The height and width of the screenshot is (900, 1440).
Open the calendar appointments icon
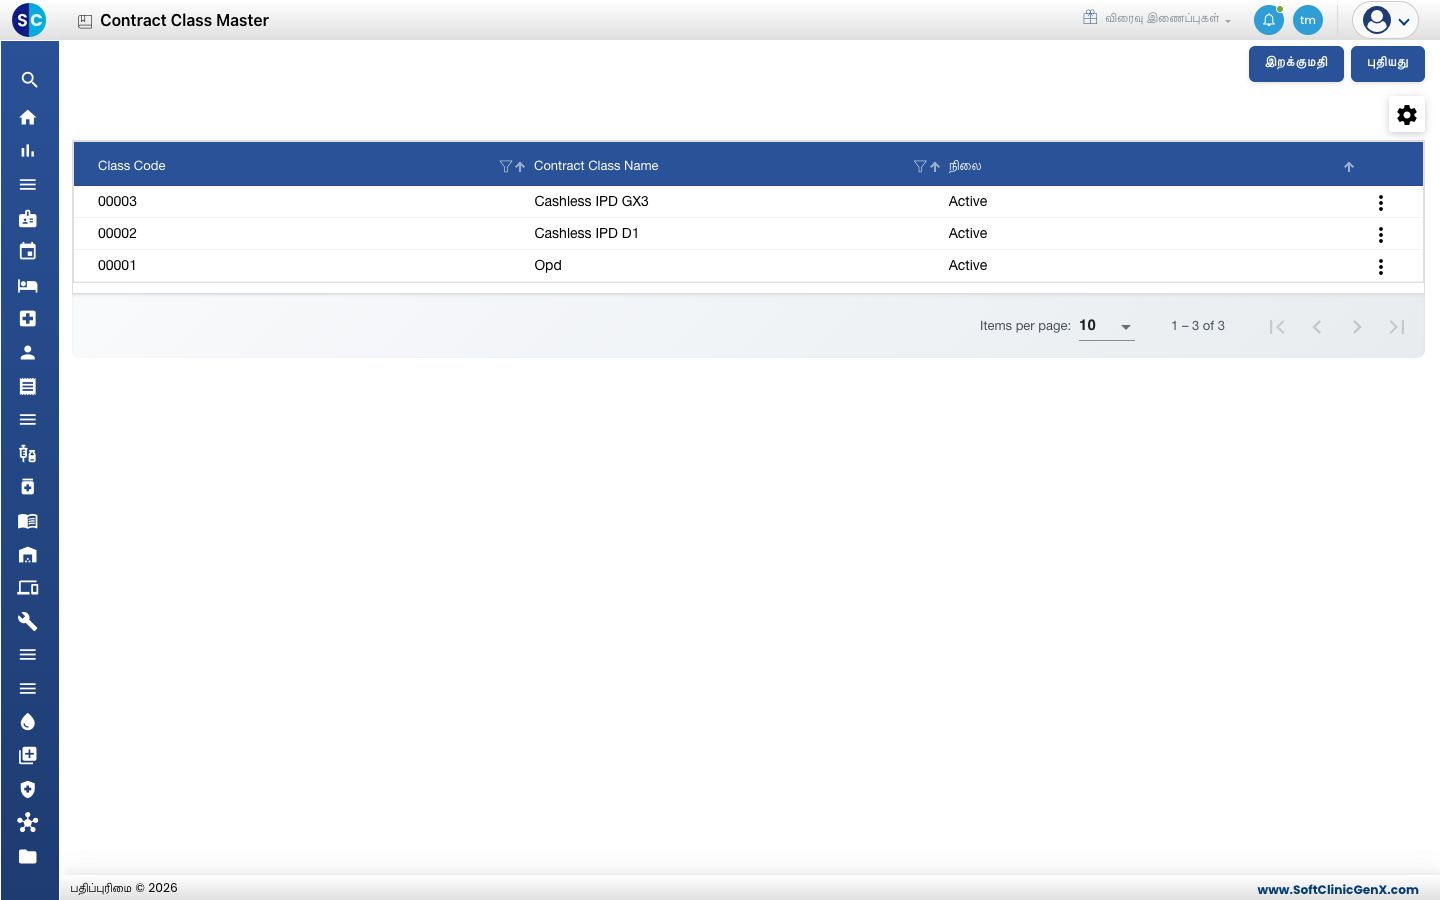coord(28,251)
